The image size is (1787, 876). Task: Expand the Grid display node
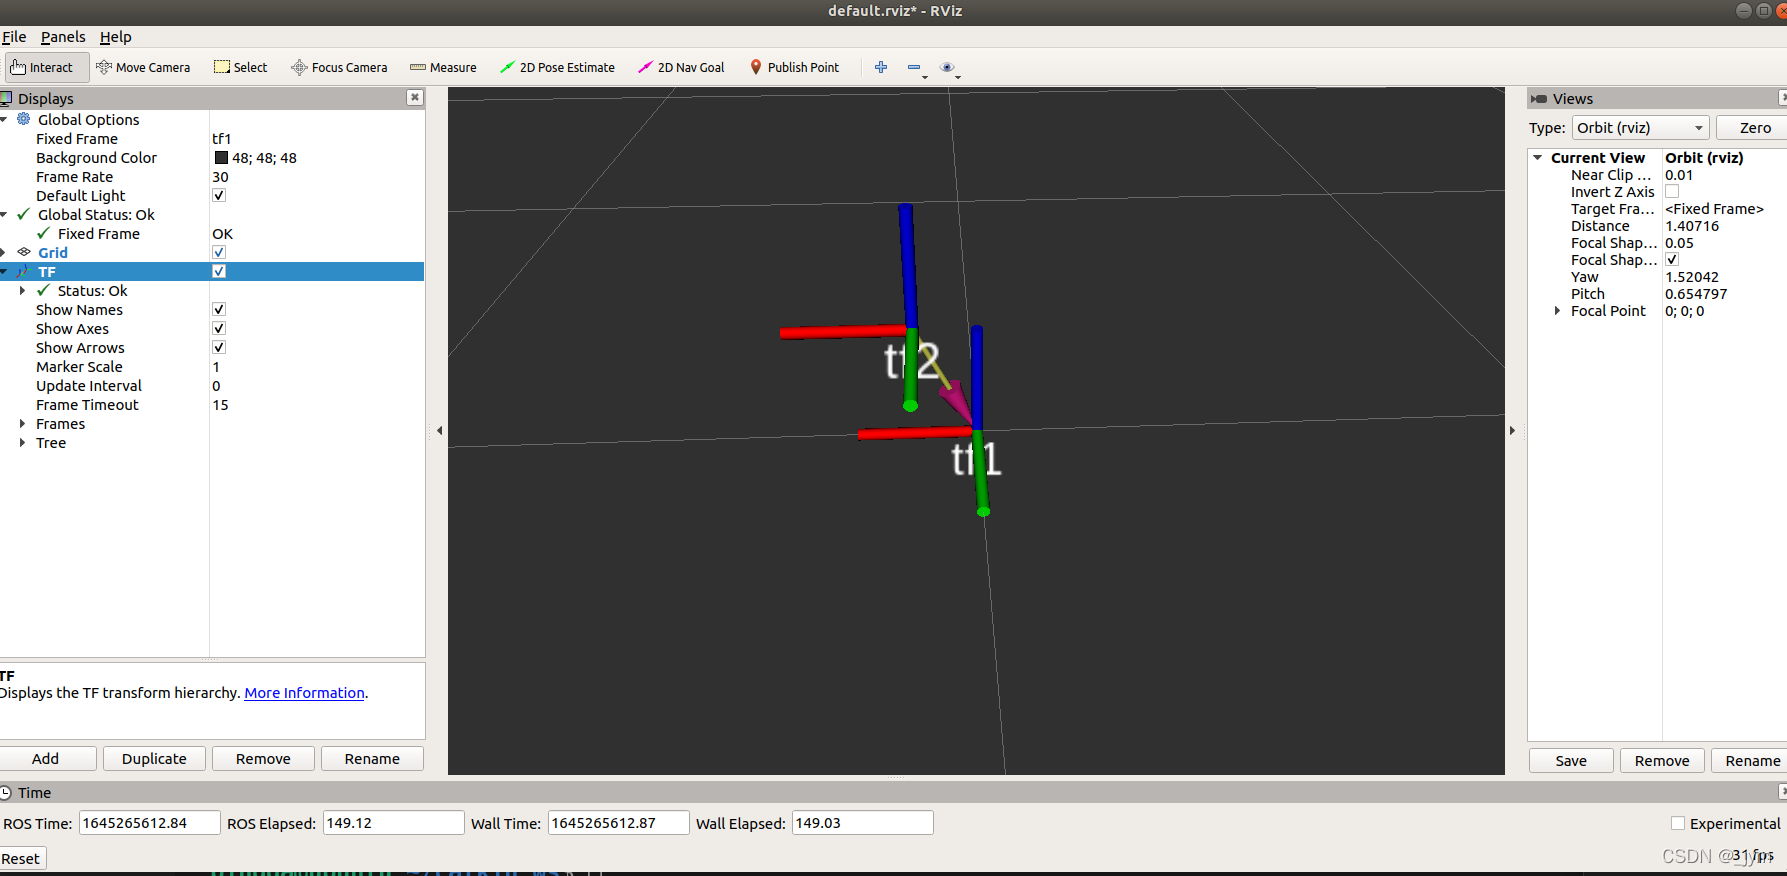point(4,252)
